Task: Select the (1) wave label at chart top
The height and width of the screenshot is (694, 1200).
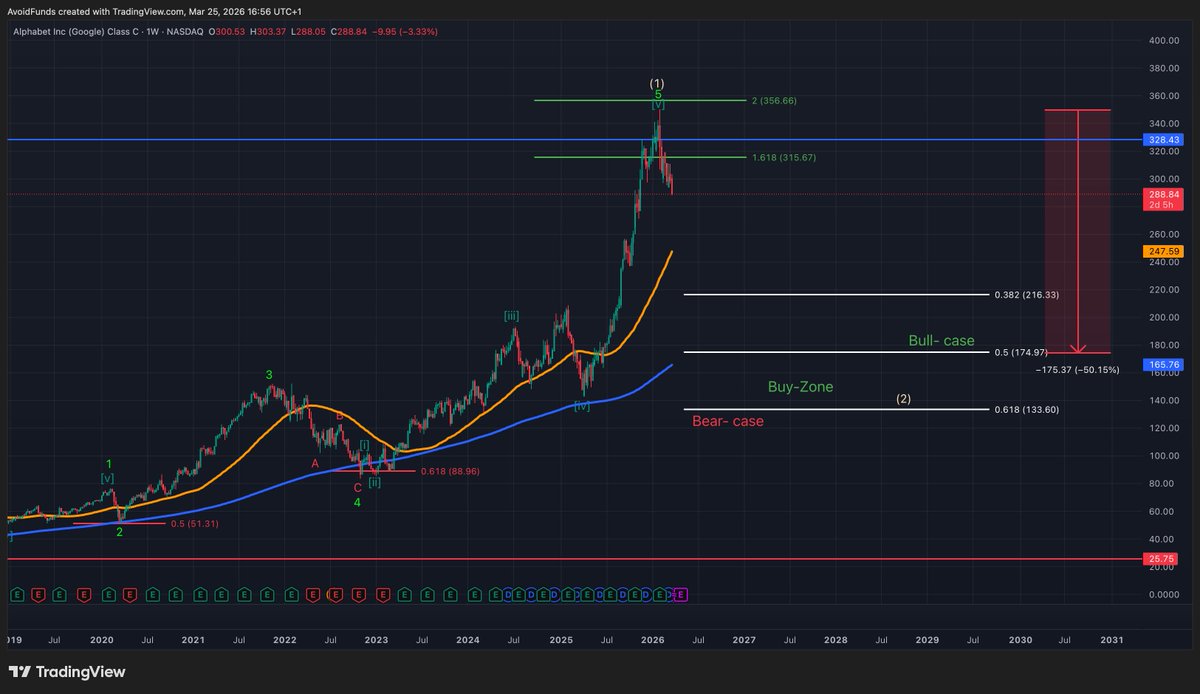Action: pyautogui.click(x=657, y=83)
